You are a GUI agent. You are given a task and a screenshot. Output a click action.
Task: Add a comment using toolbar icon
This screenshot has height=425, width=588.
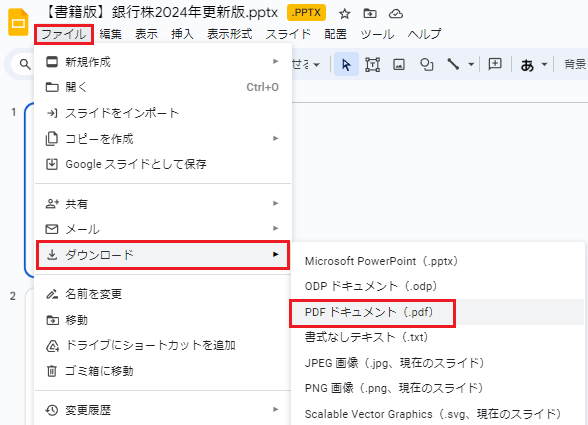click(495, 64)
